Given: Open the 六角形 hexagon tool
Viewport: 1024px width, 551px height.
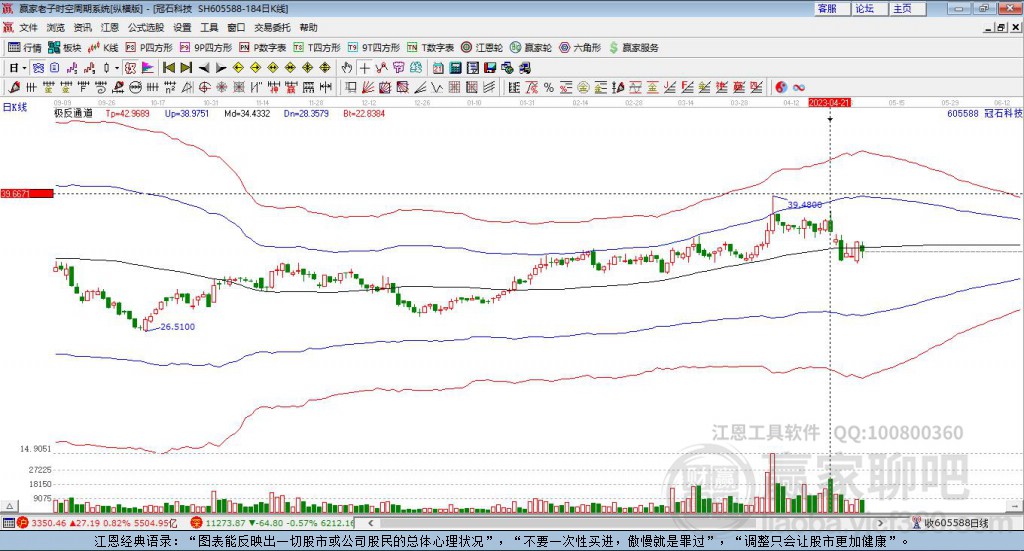Looking at the screenshot, I should [580, 48].
